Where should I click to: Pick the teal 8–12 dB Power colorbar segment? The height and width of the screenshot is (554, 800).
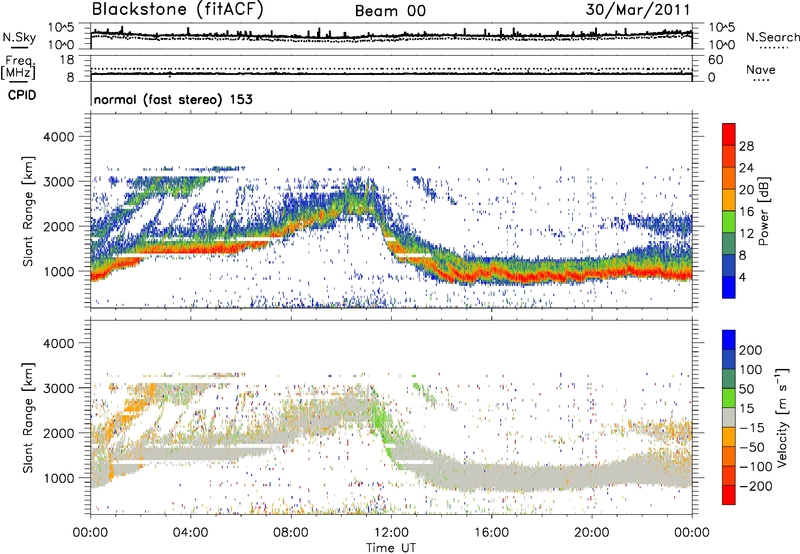tap(729, 244)
